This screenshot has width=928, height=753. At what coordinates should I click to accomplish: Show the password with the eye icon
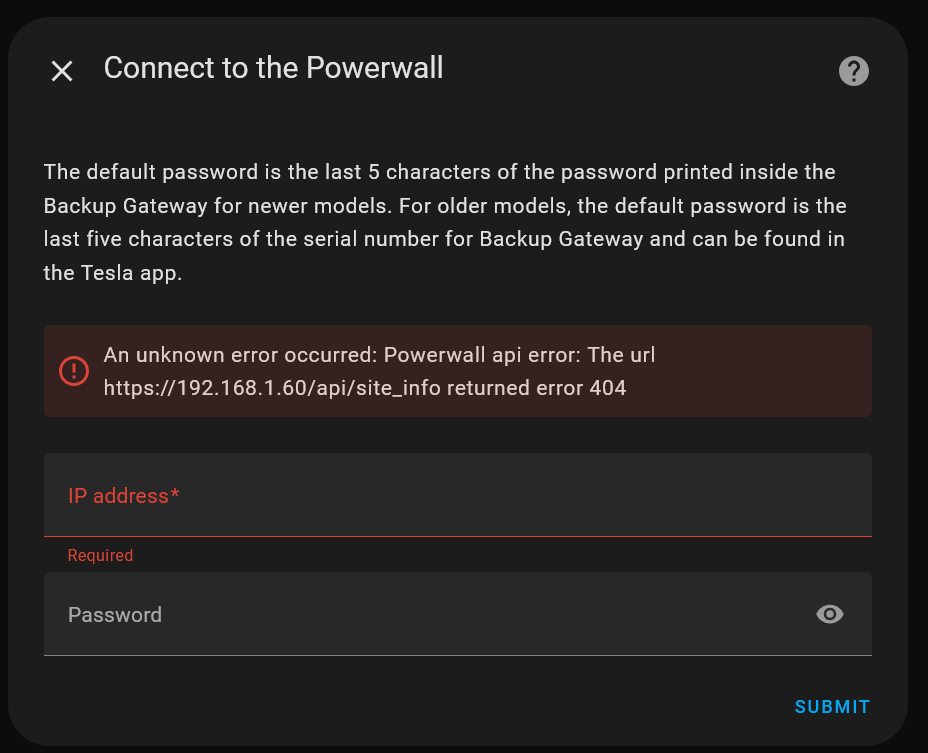click(829, 614)
